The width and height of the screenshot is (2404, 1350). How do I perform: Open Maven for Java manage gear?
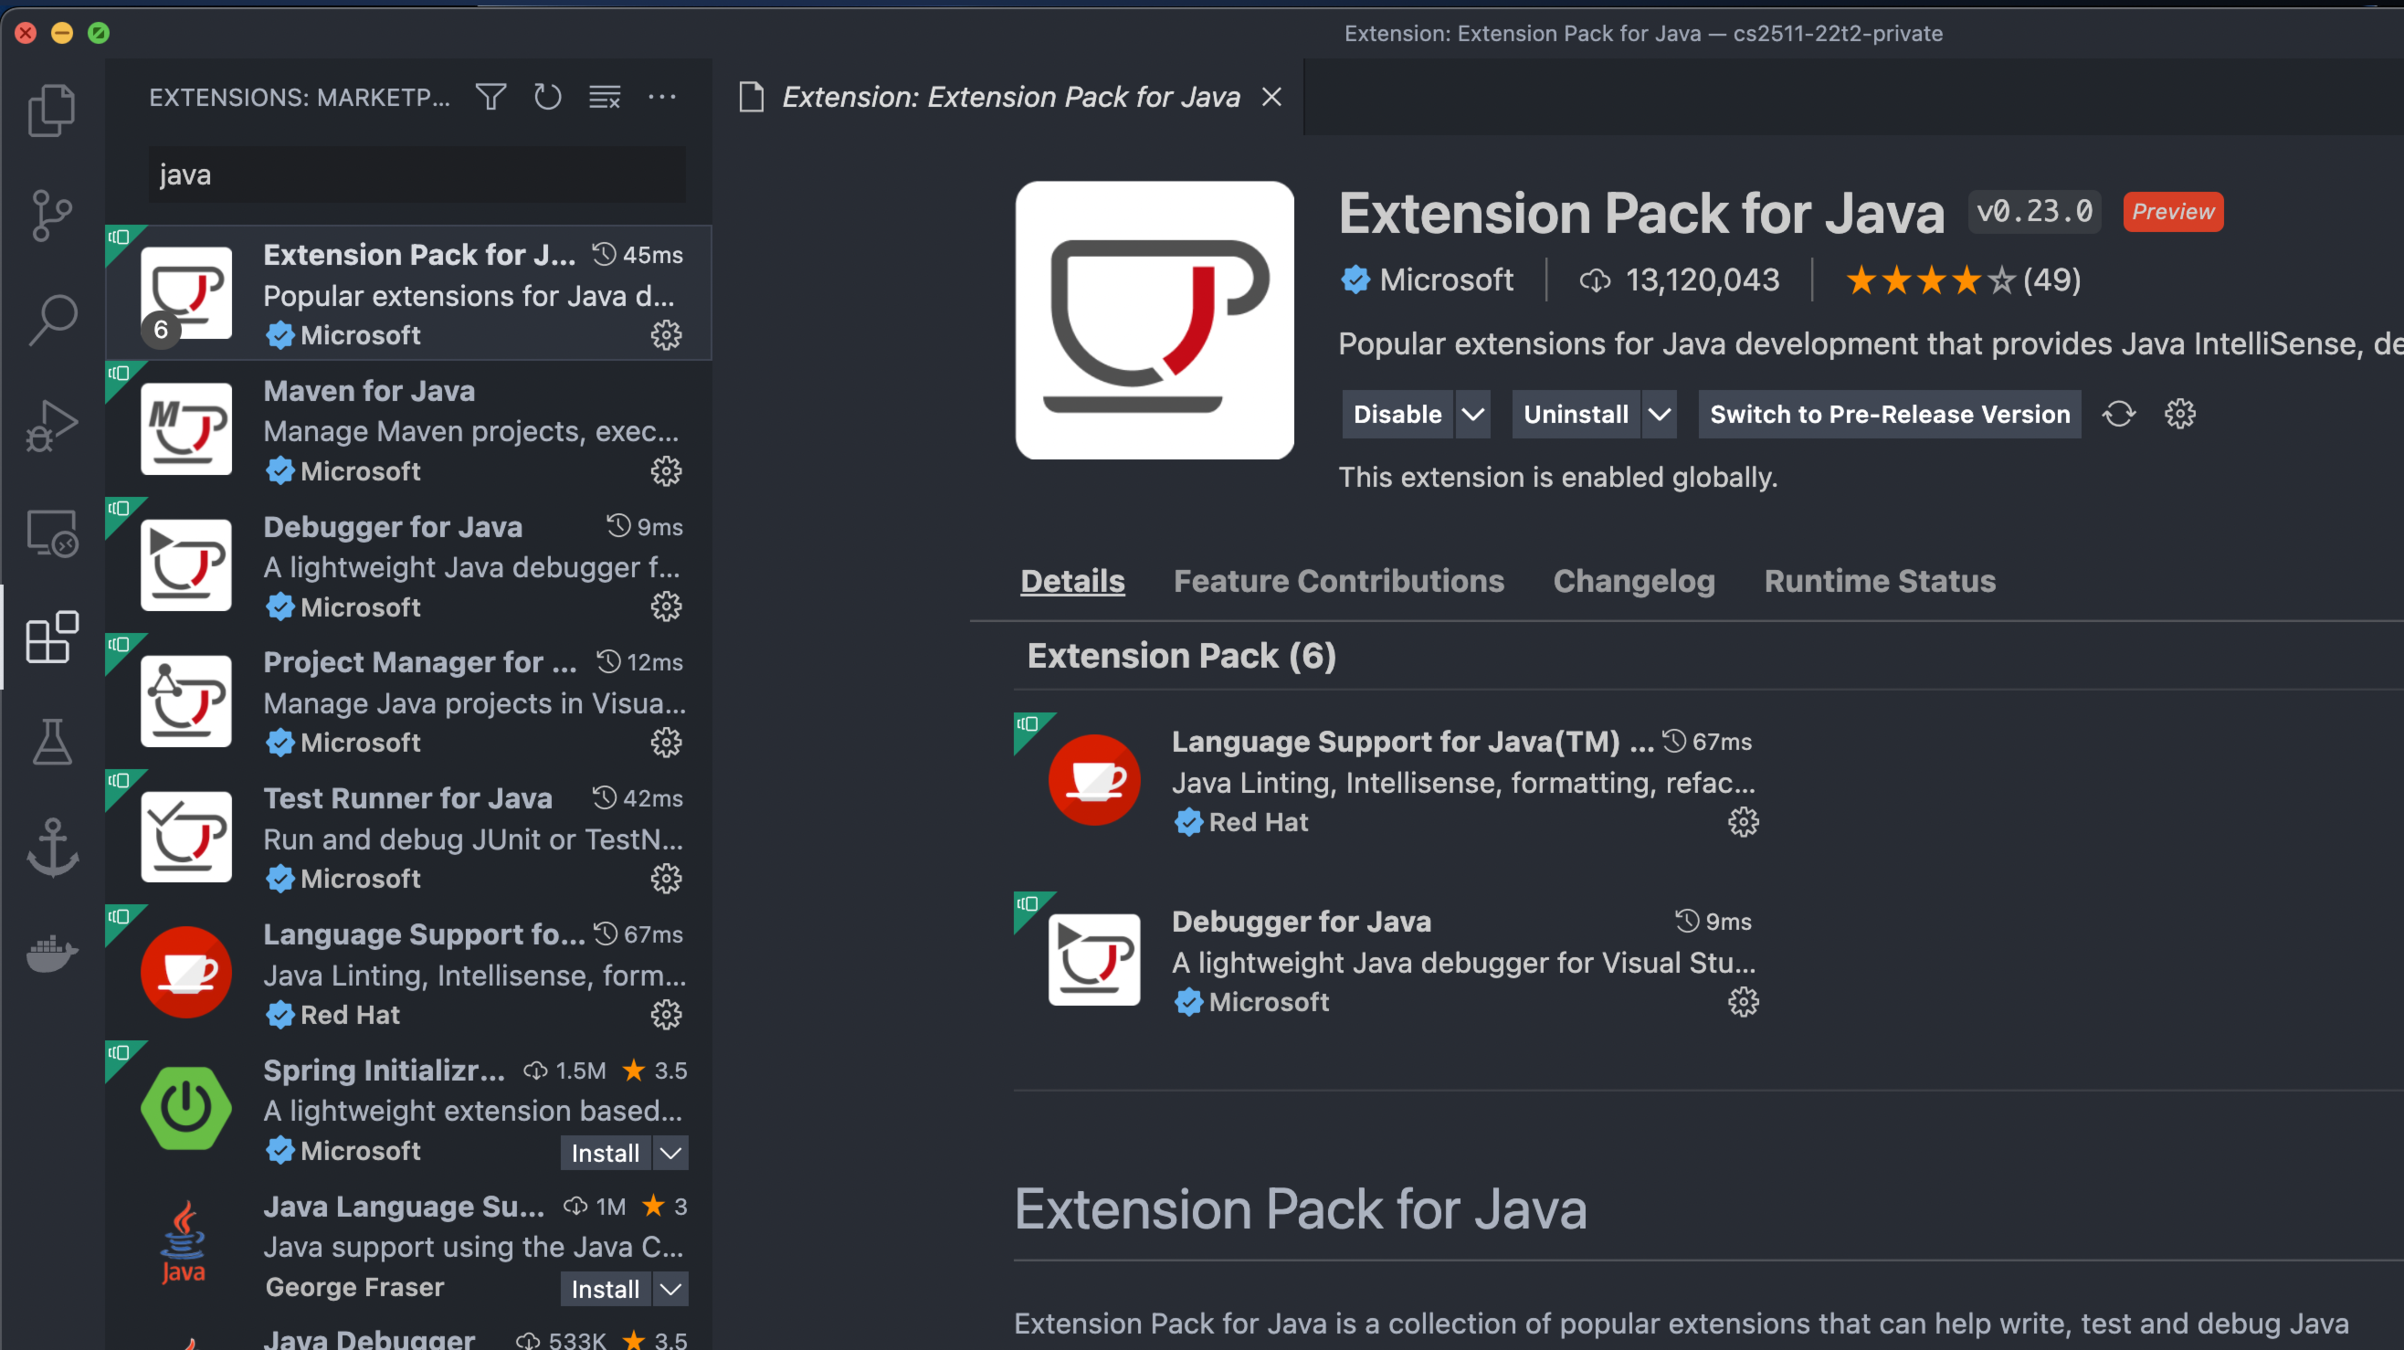coord(666,471)
